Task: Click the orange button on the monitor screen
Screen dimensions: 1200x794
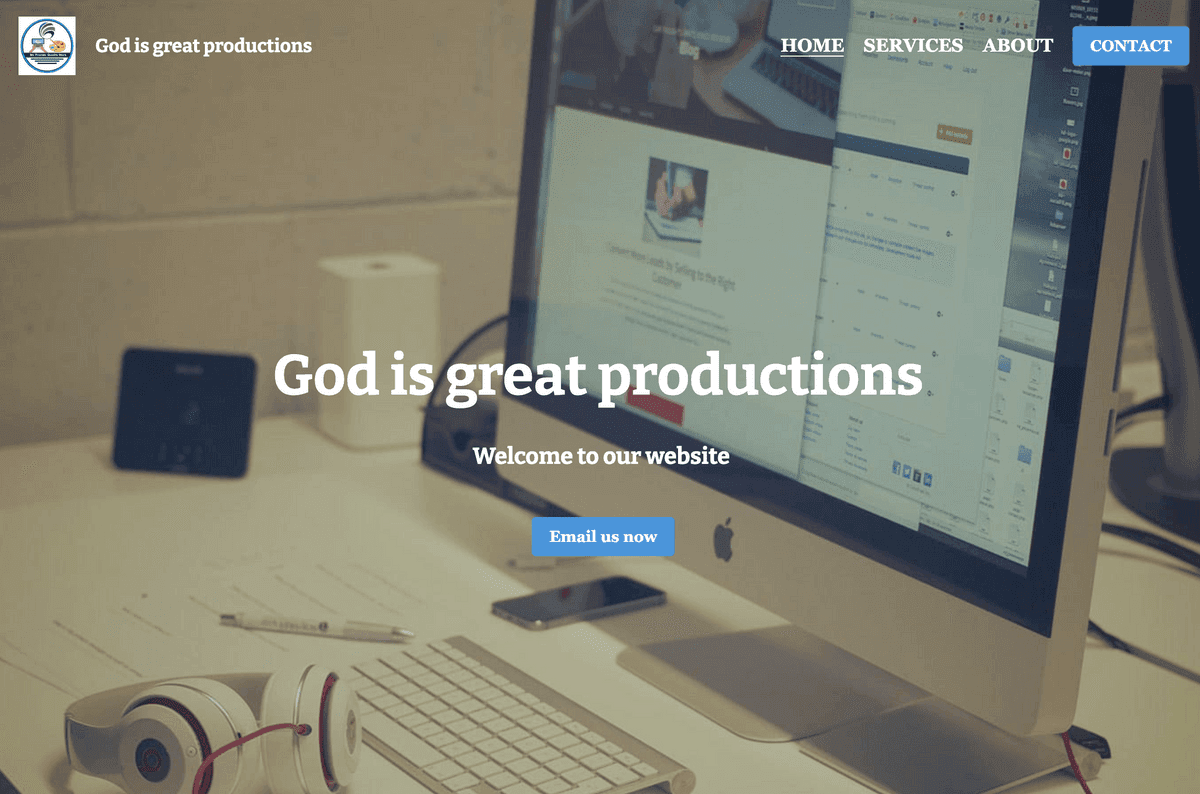Action: (954, 134)
